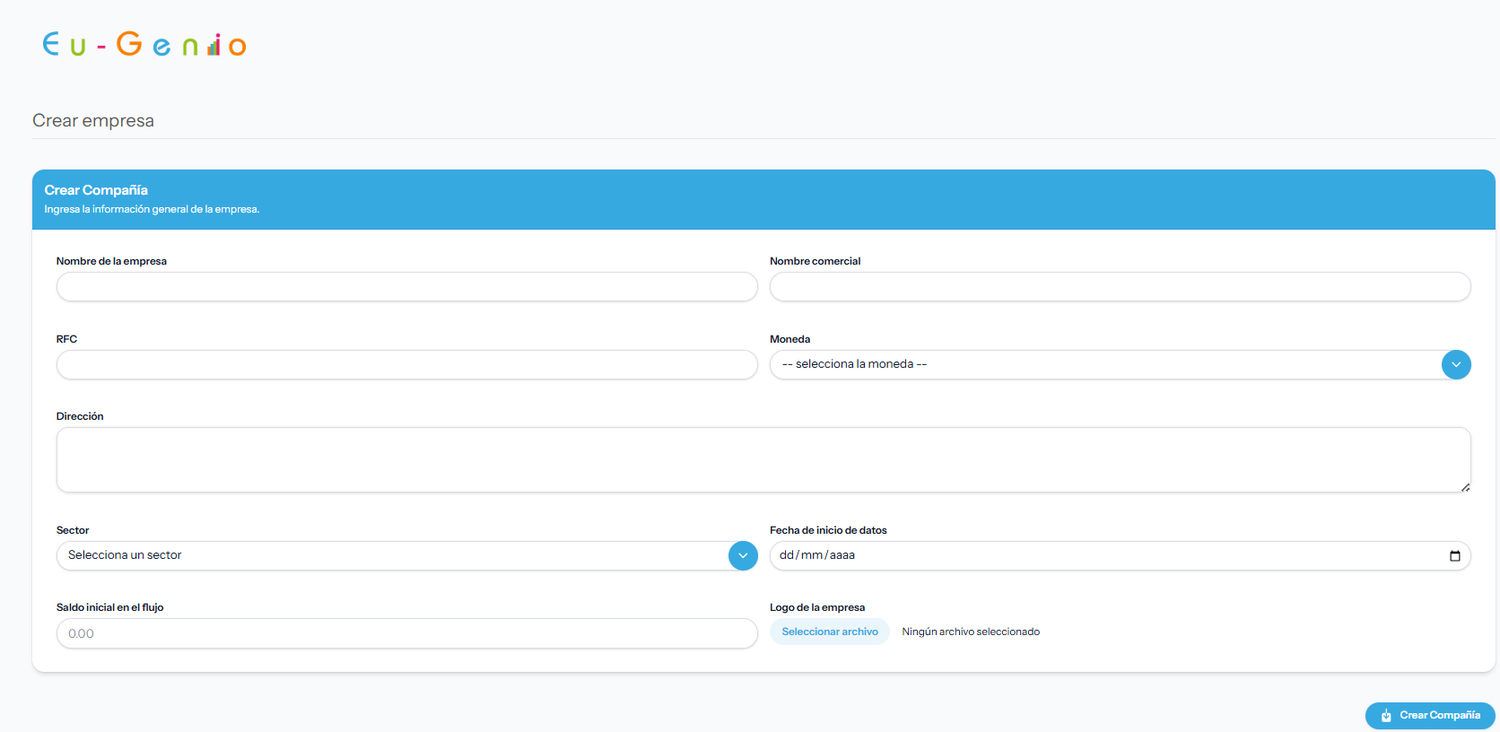Click the Fecha de inicio de datos field
Image resolution: width=1500 pixels, height=732 pixels.
point(1120,556)
